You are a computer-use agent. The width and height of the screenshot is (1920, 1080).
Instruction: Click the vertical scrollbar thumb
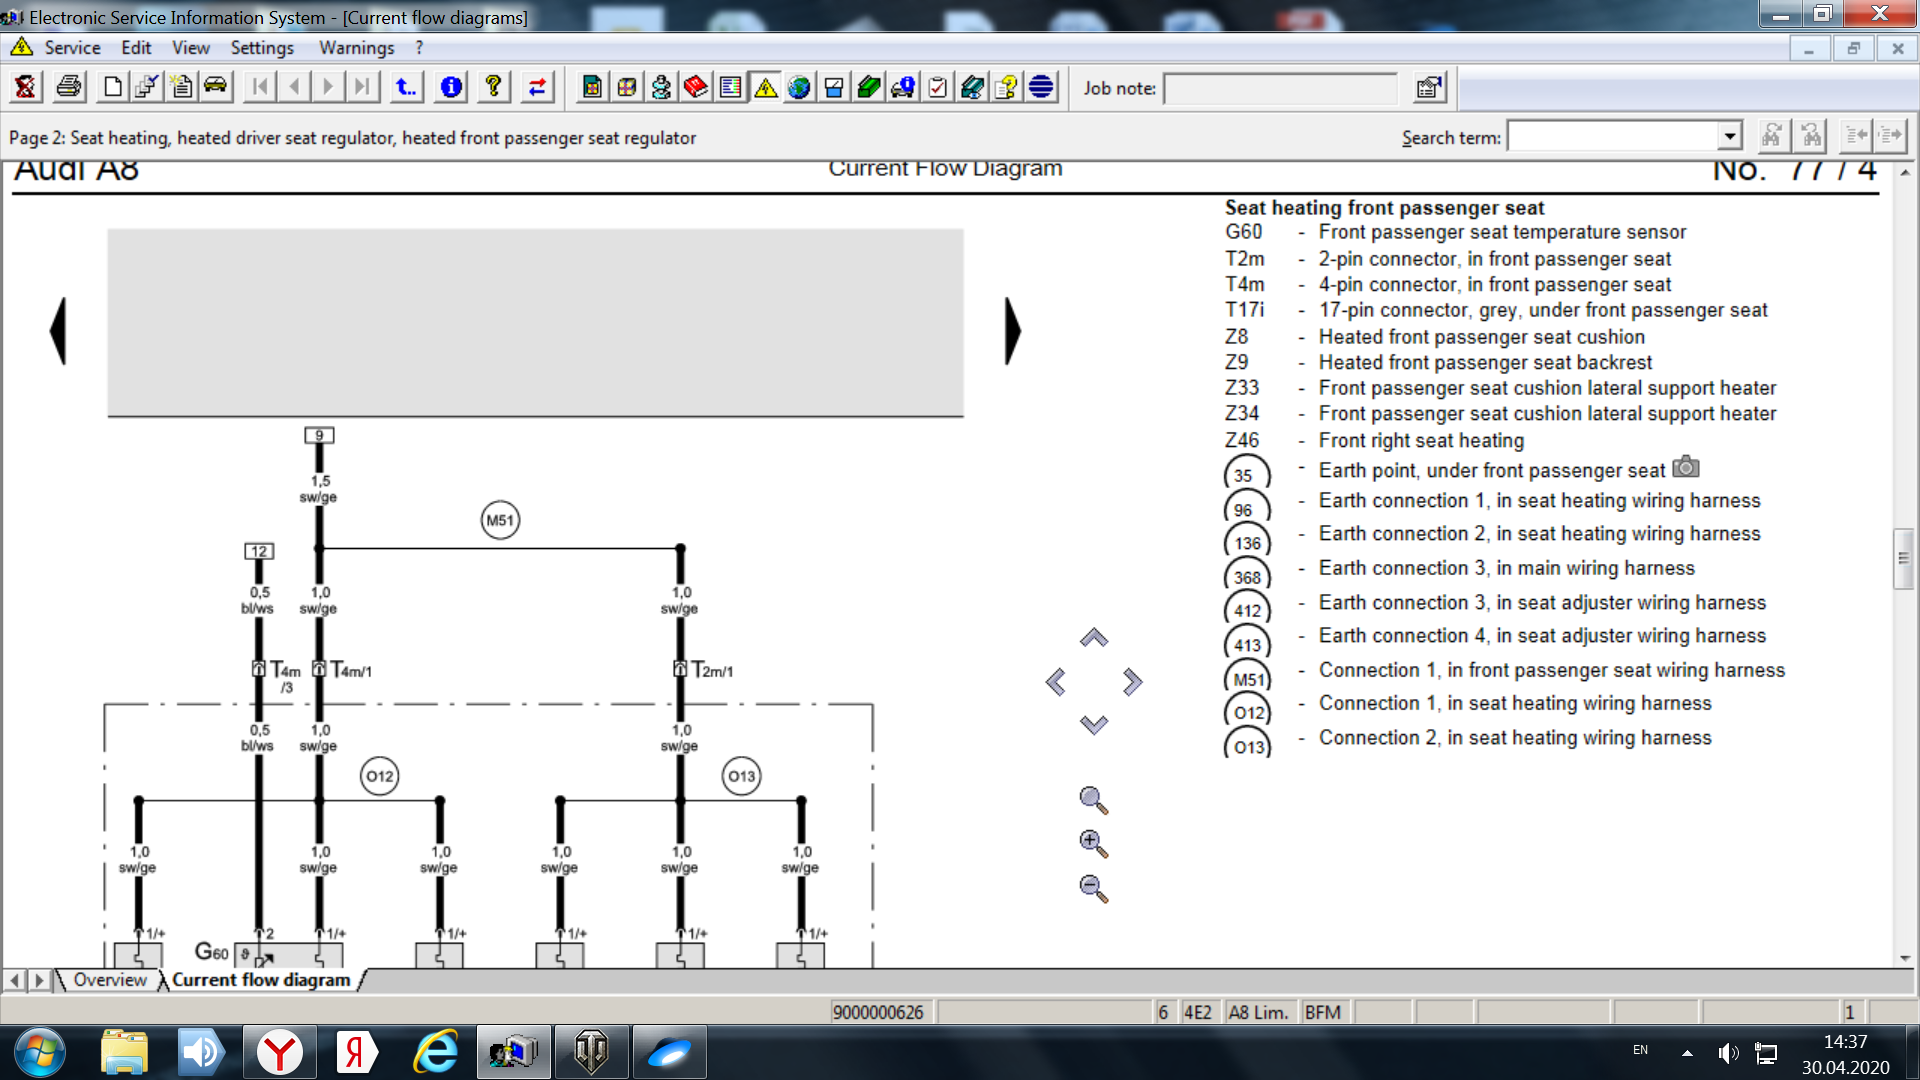pyautogui.click(x=1903, y=557)
